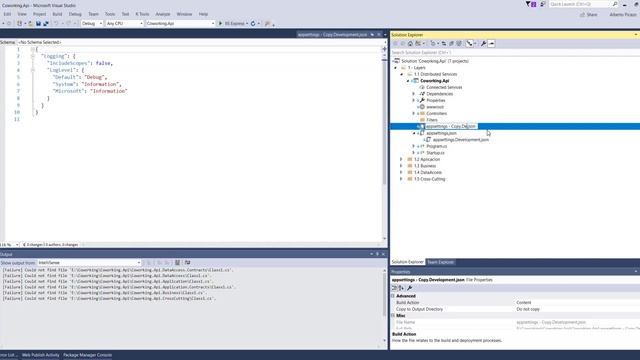Select the wwwroot folder in Solution Explorer

click(x=435, y=107)
